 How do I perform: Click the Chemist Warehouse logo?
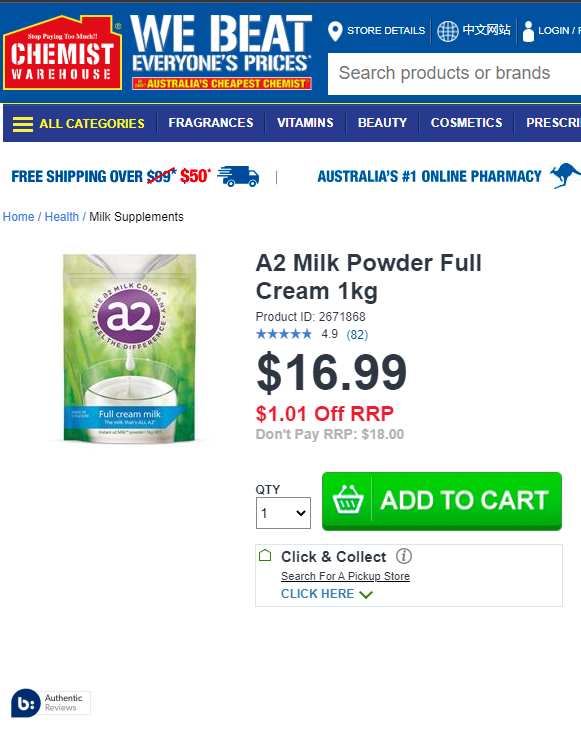(x=62, y=53)
